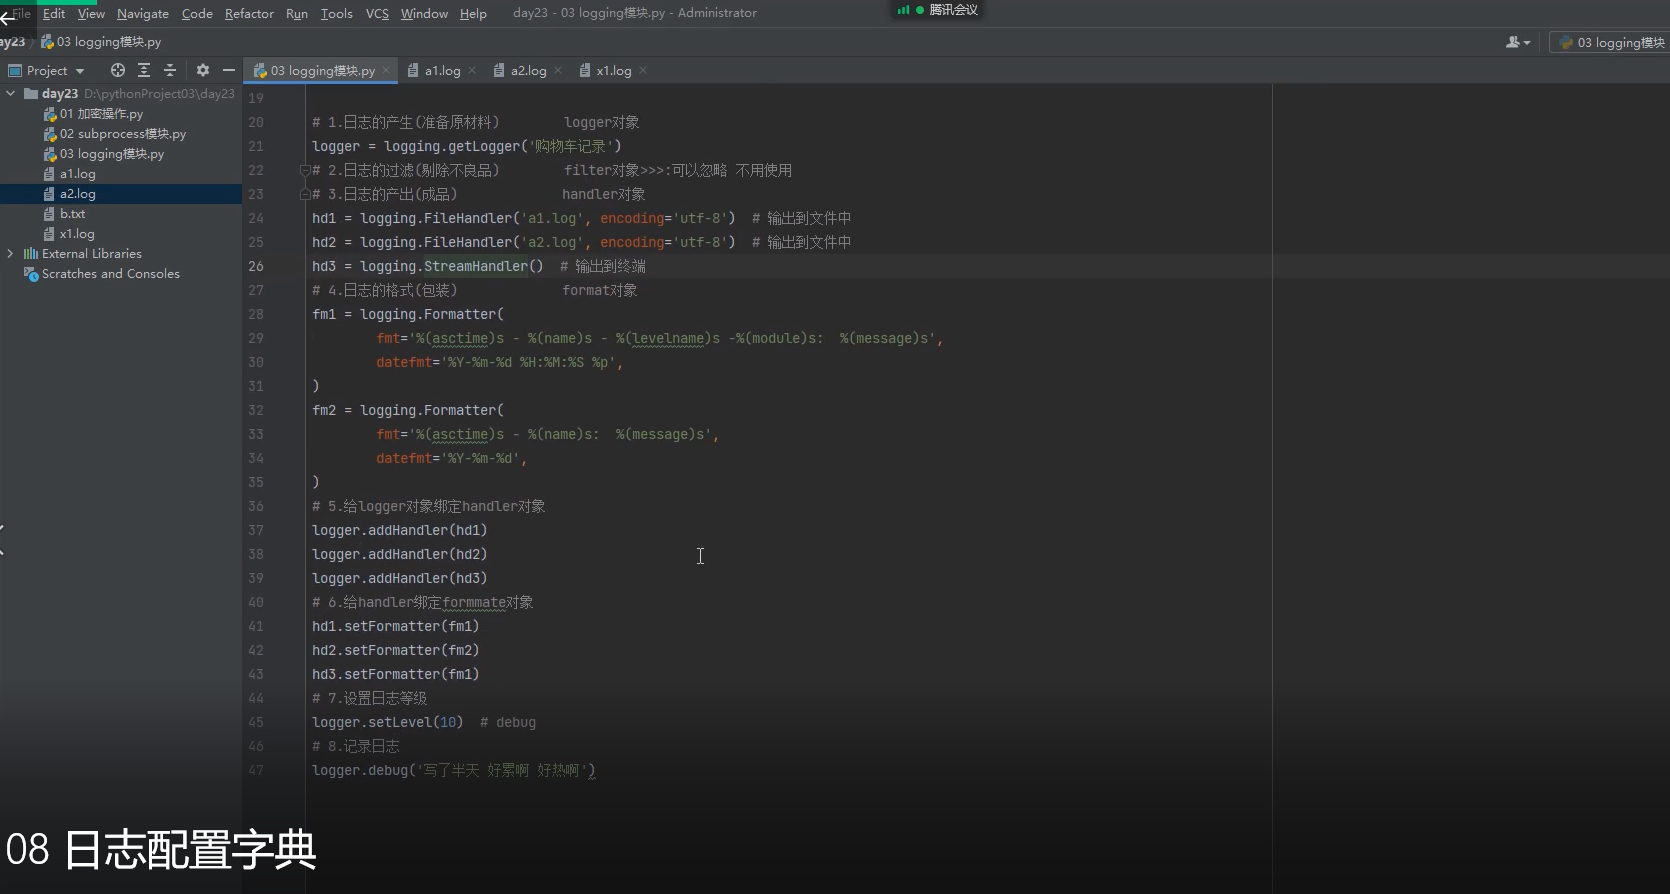Collapse the day23 project folder
The height and width of the screenshot is (894, 1670).
(11, 94)
